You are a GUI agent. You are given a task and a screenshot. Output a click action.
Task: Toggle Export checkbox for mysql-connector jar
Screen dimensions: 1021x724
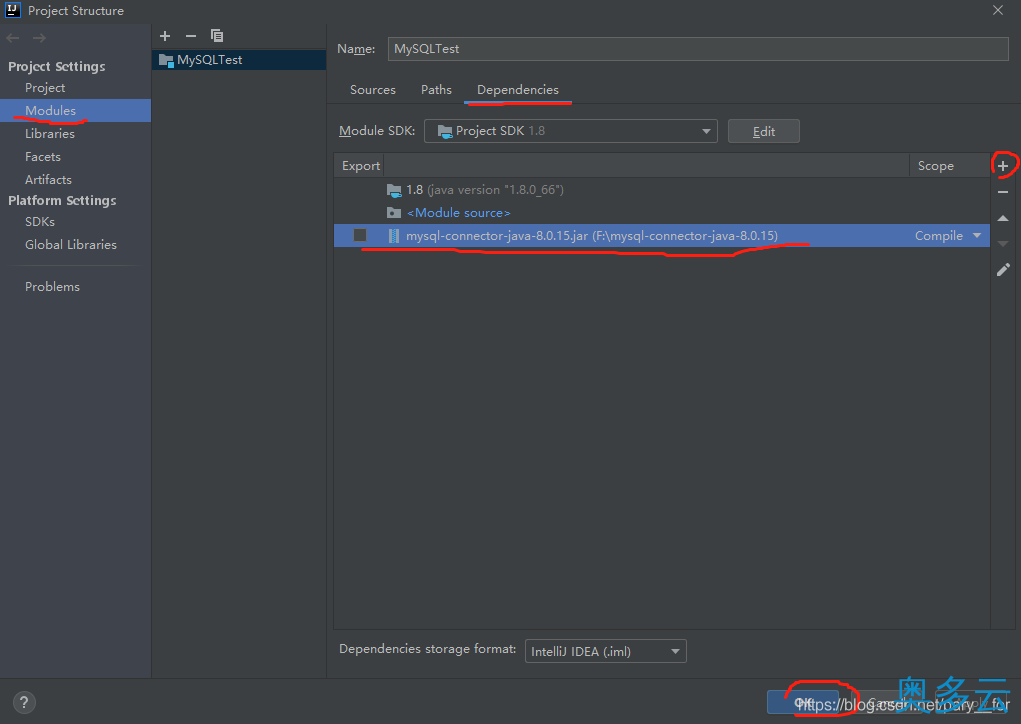360,235
